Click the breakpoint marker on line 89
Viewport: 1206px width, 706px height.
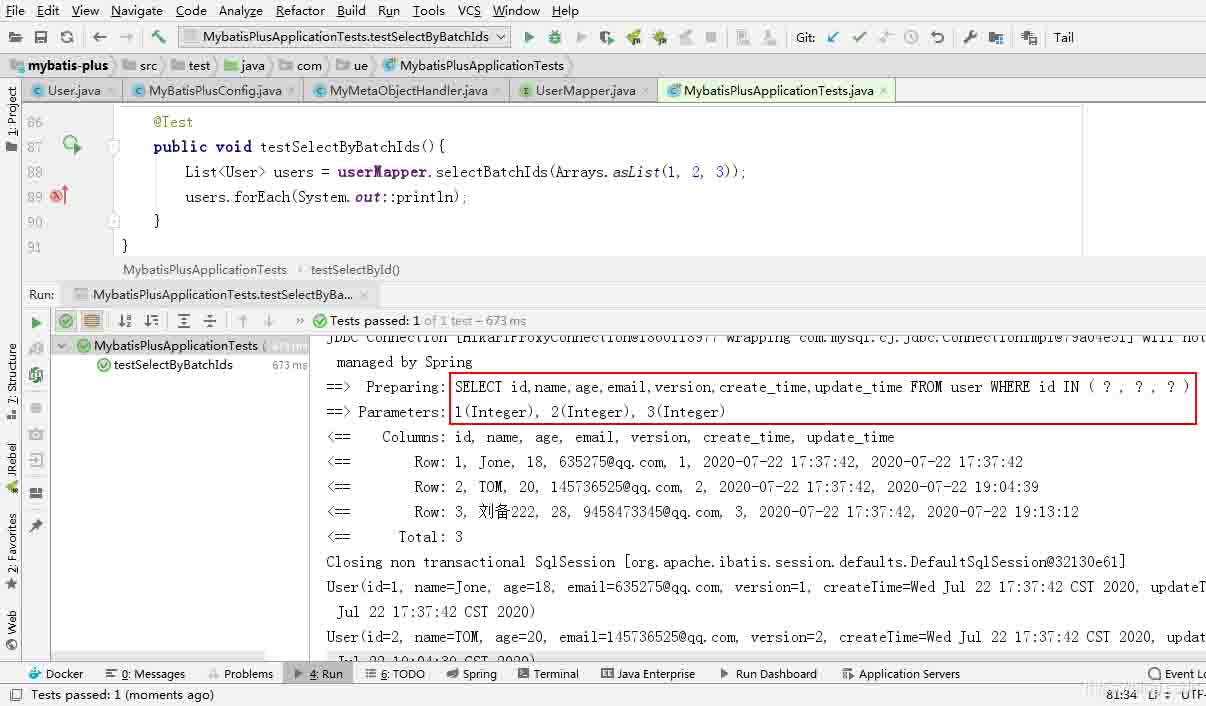59,196
